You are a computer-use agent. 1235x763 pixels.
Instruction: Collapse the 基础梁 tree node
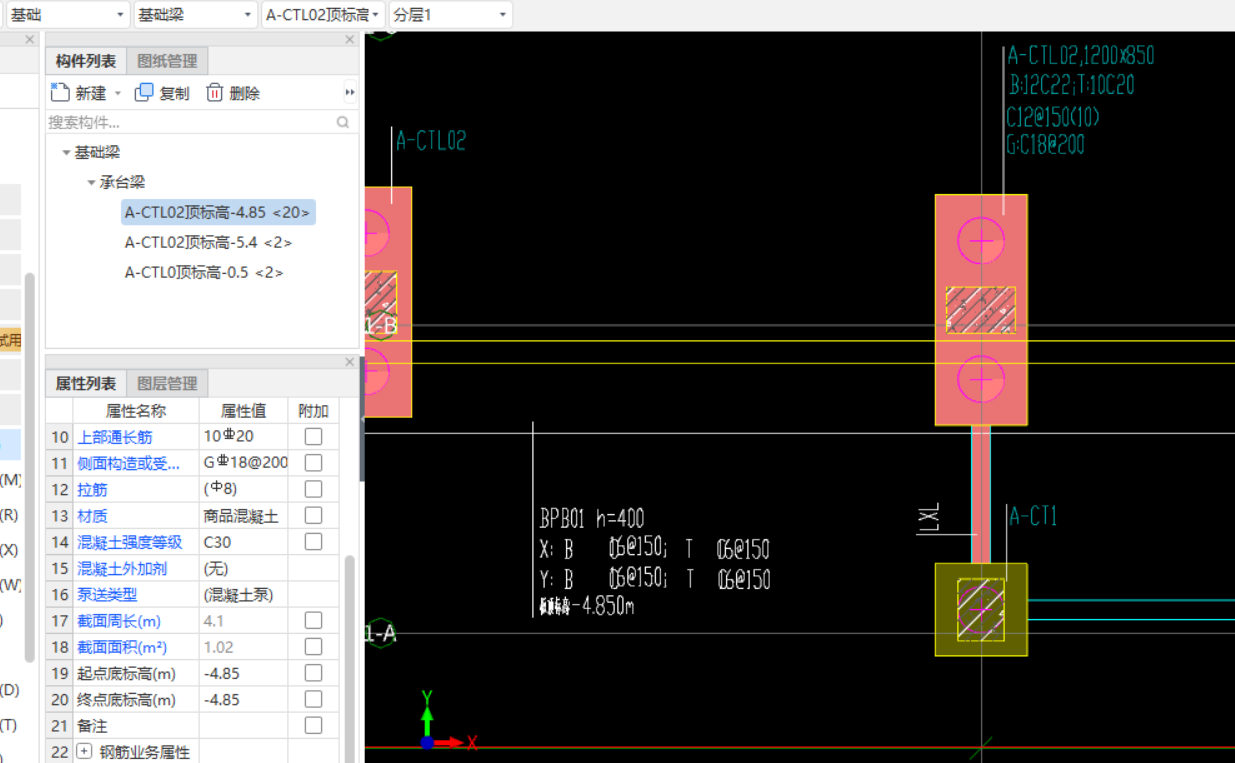(67, 153)
